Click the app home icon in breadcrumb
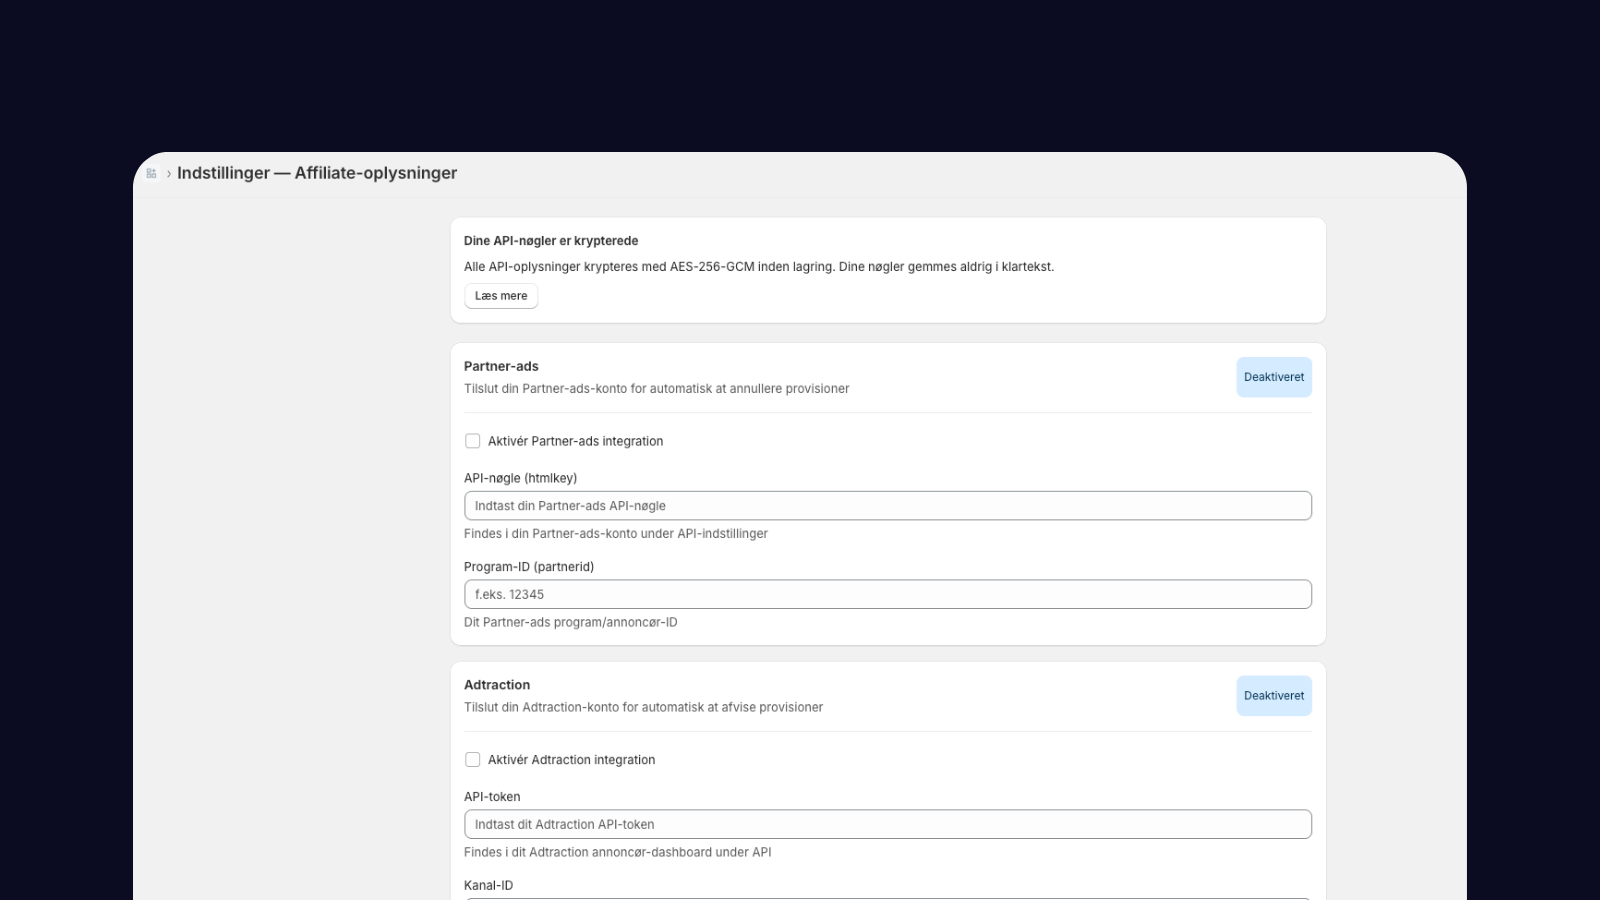The width and height of the screenshot is (1600, 900). 151,173
